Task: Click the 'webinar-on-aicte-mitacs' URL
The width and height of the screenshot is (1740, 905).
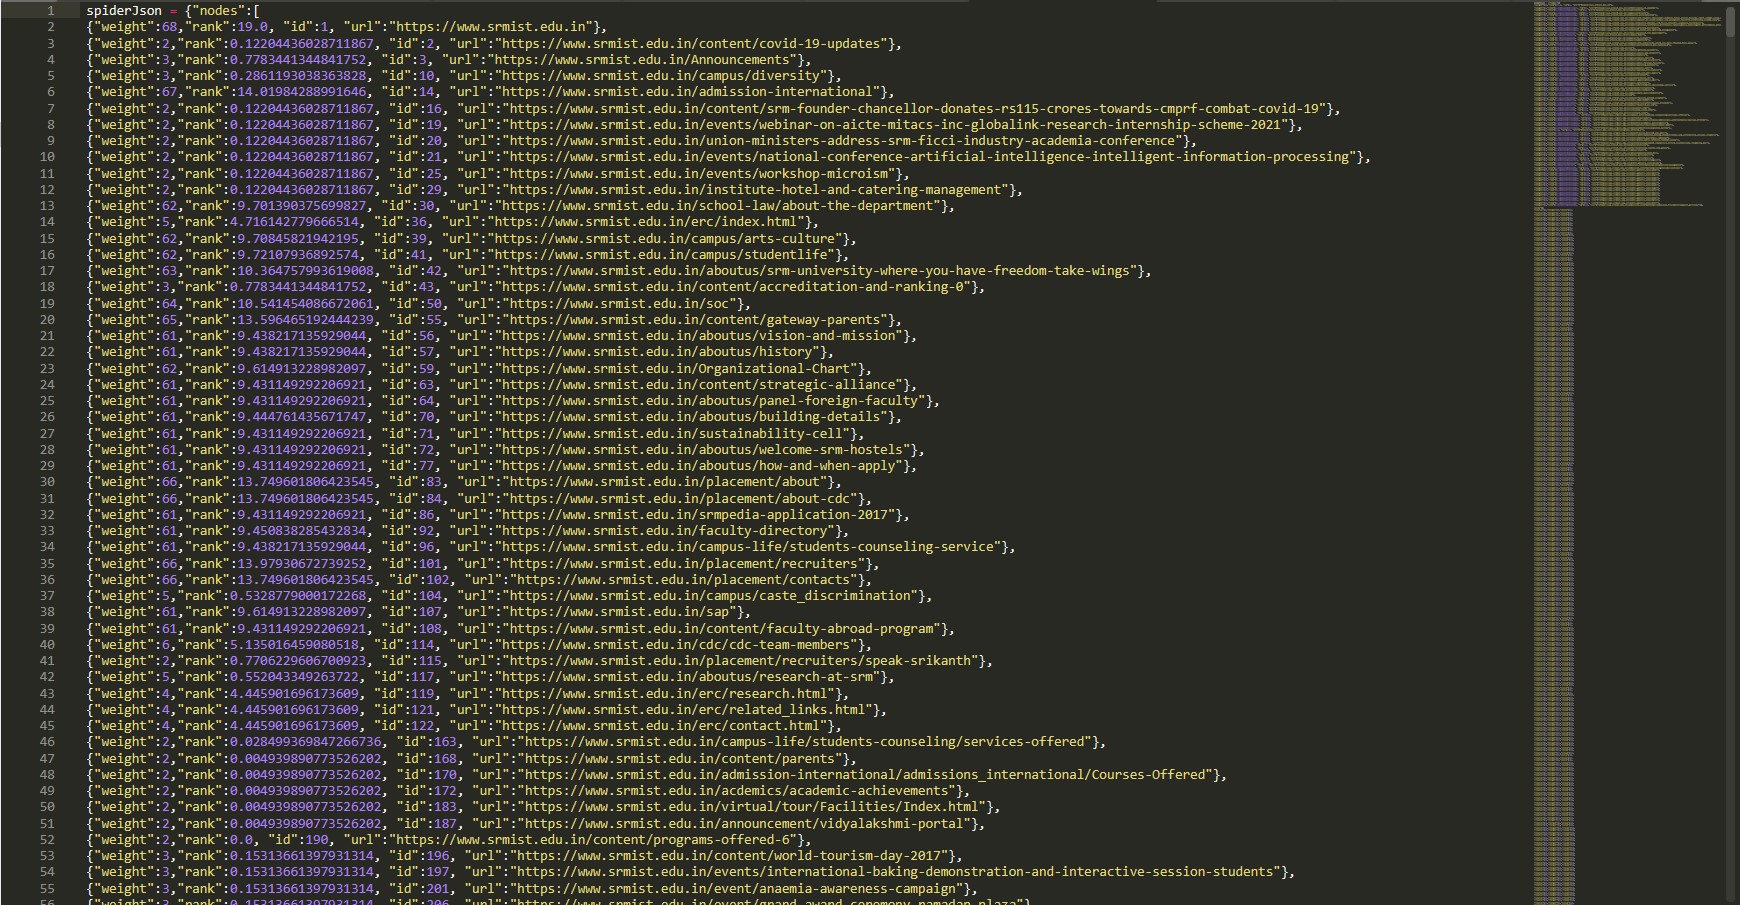Action: click(894, 125)
